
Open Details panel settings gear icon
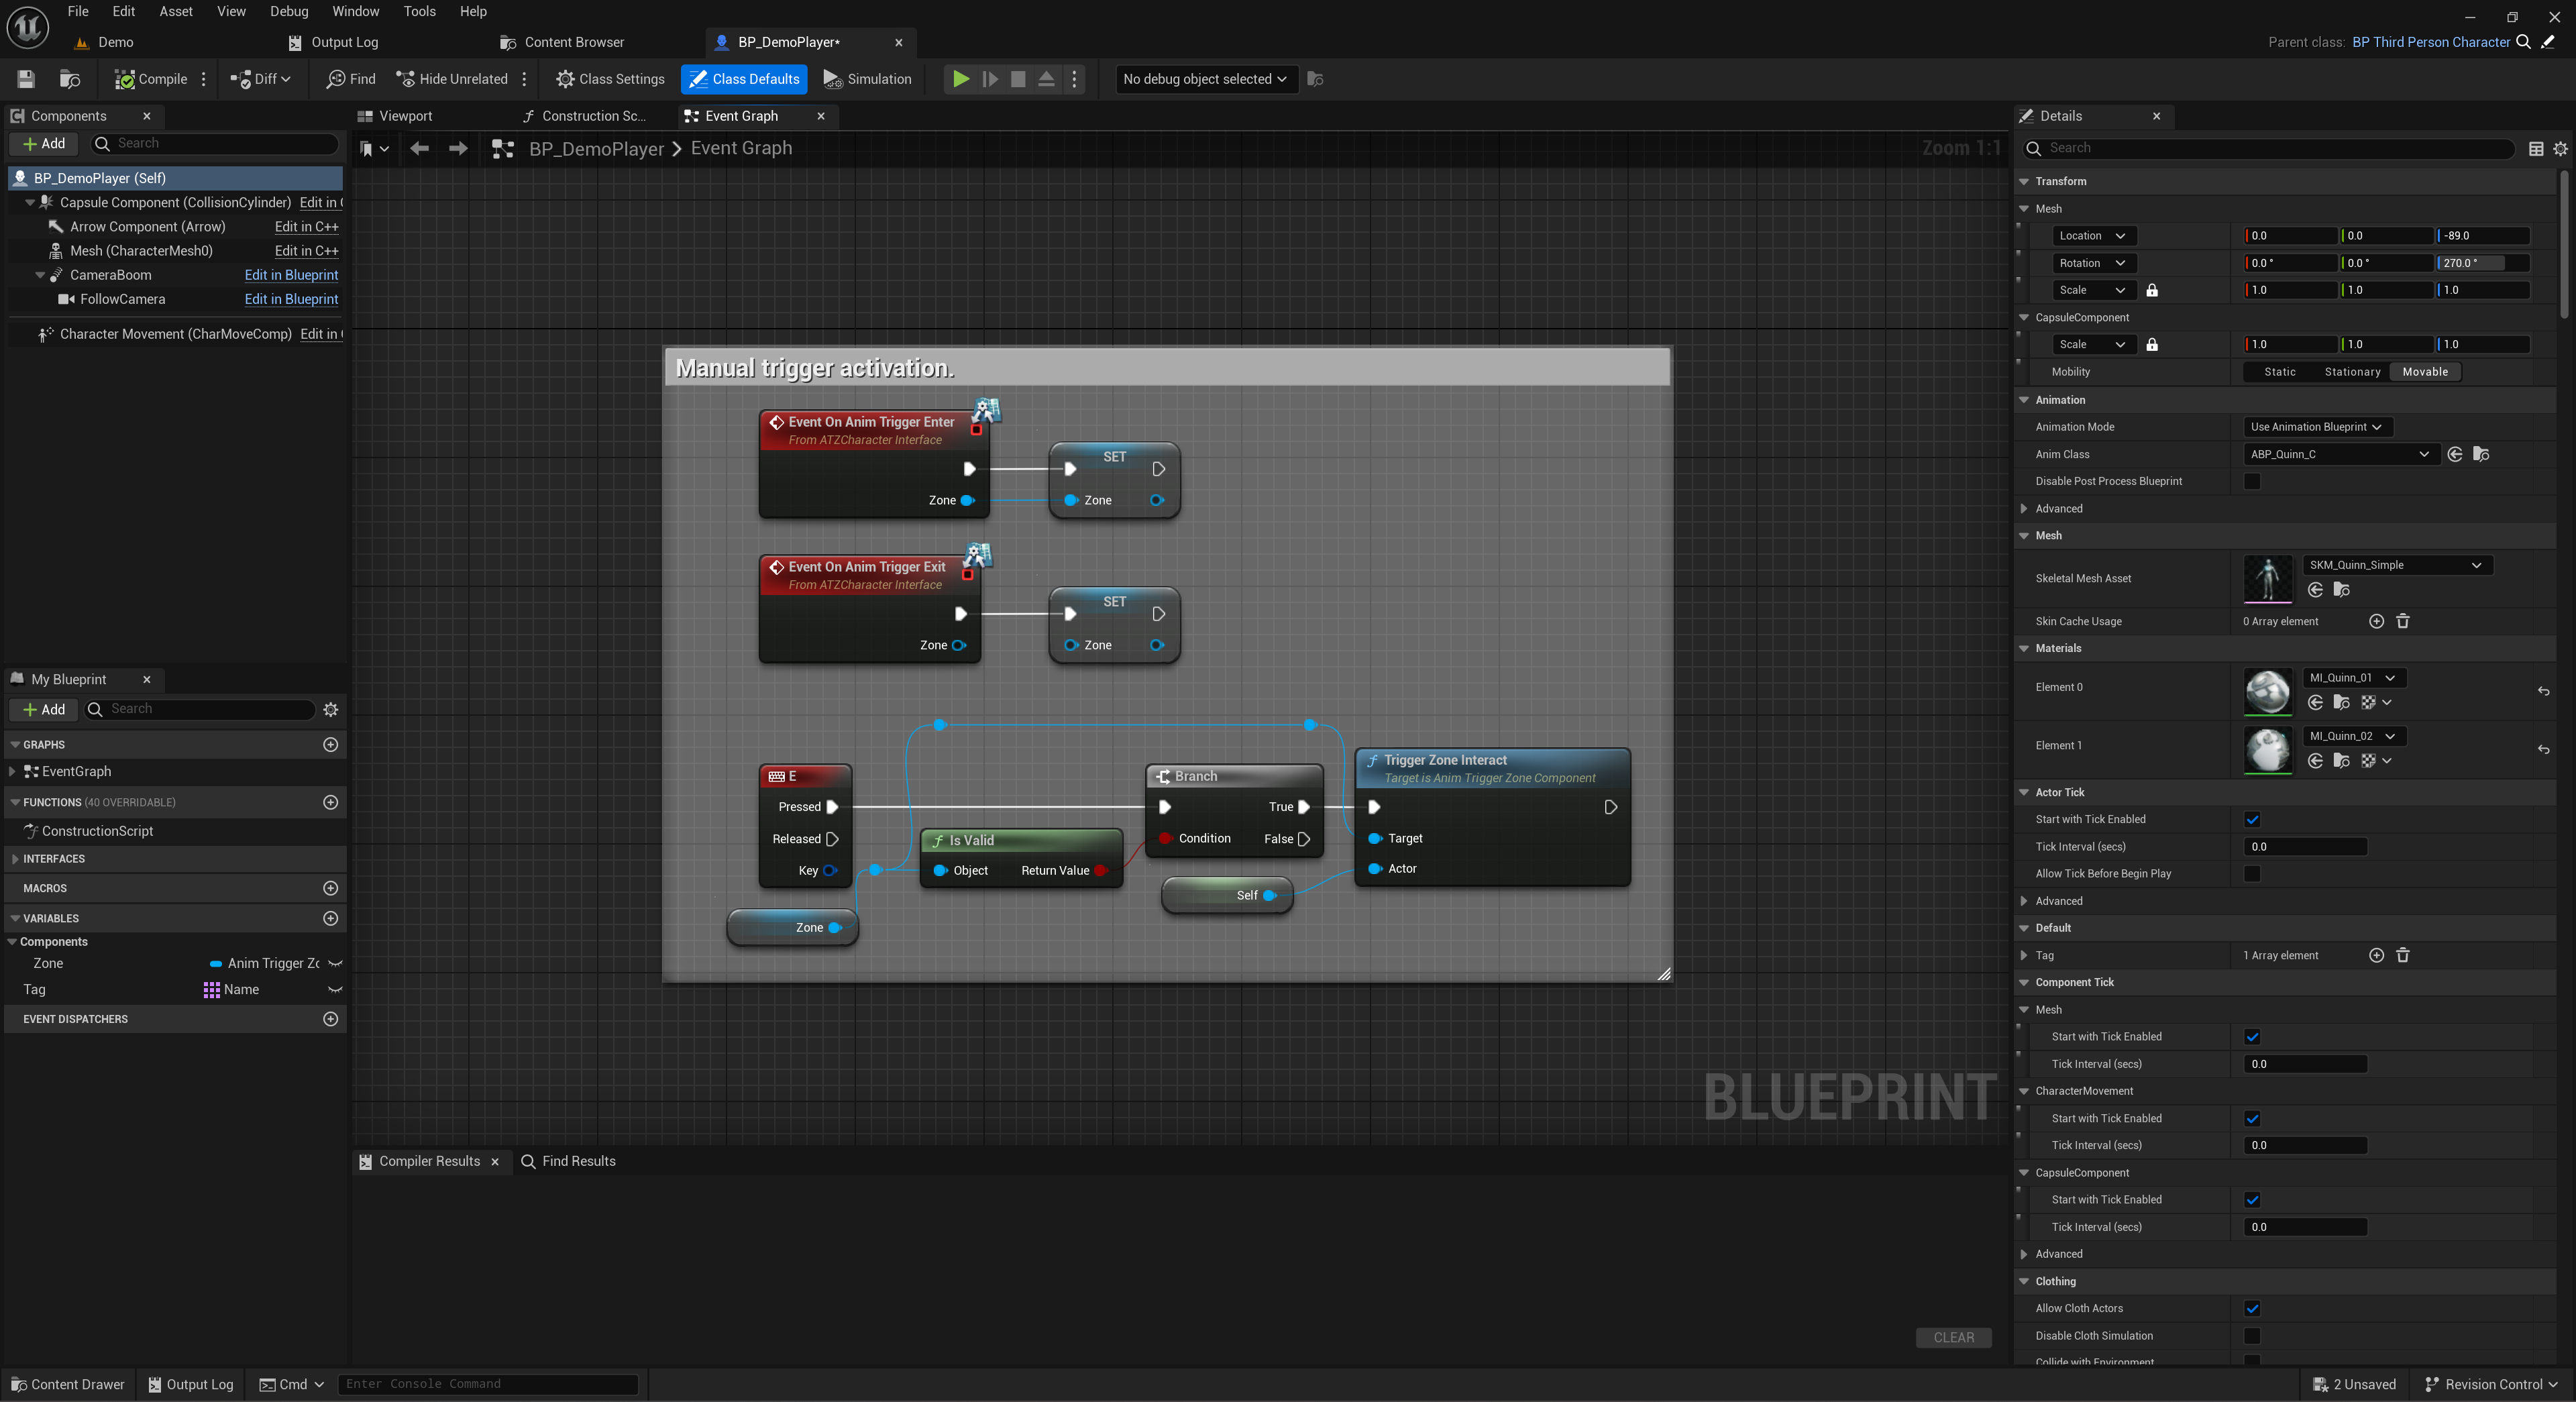[x=2560, y=148]
